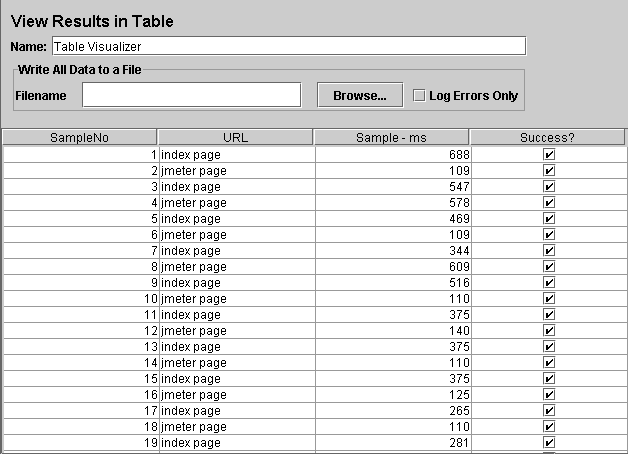Viewport: 628px width, 454px height.
Task: Click the 469 sample time cell
Action: pos(393,219)
